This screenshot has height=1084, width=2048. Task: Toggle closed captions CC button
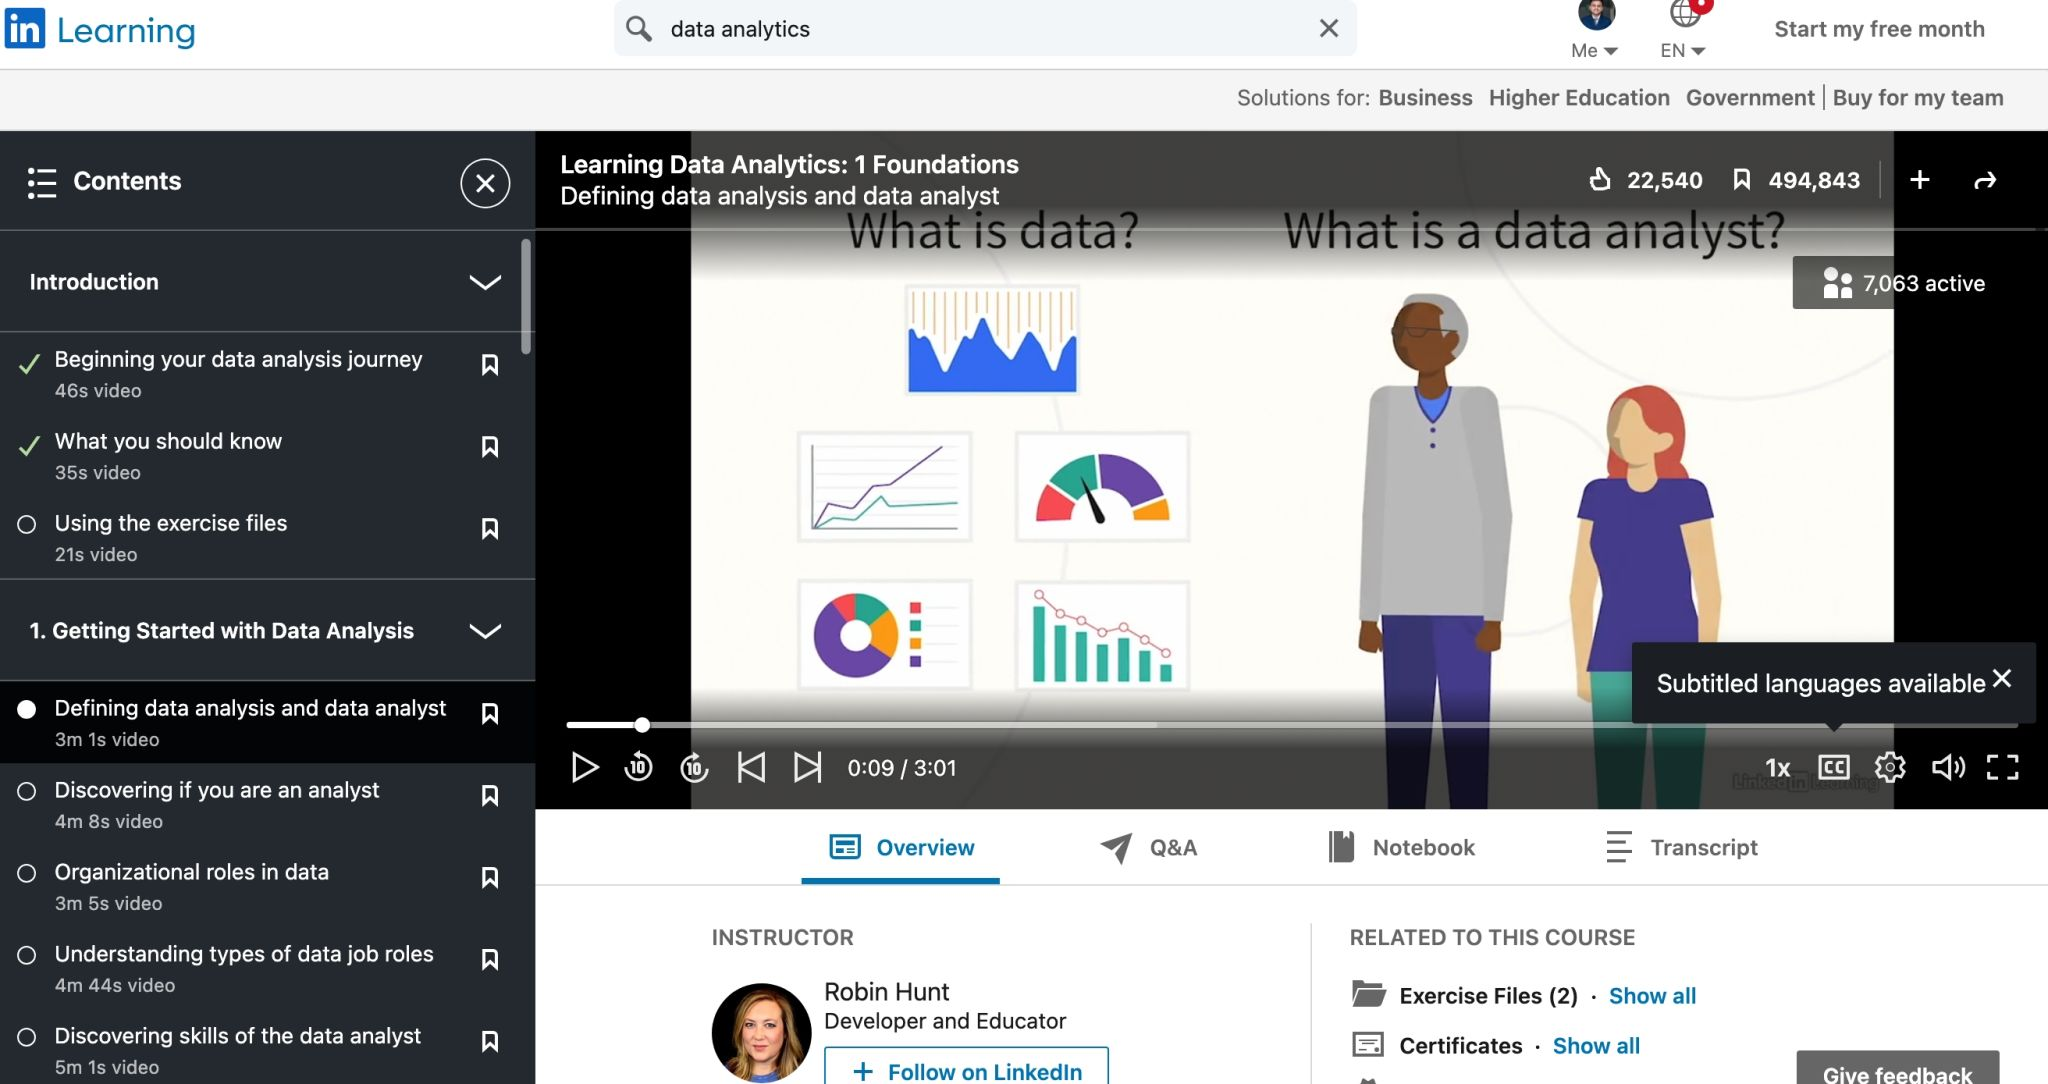1833,768
